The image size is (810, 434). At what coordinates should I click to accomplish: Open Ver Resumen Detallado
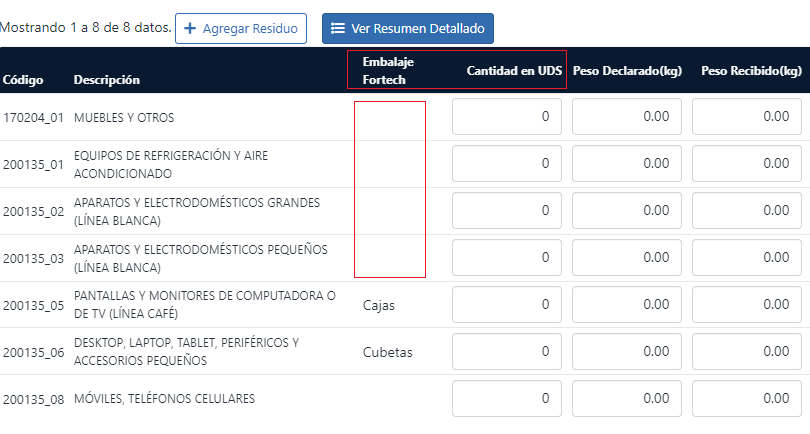407,29
